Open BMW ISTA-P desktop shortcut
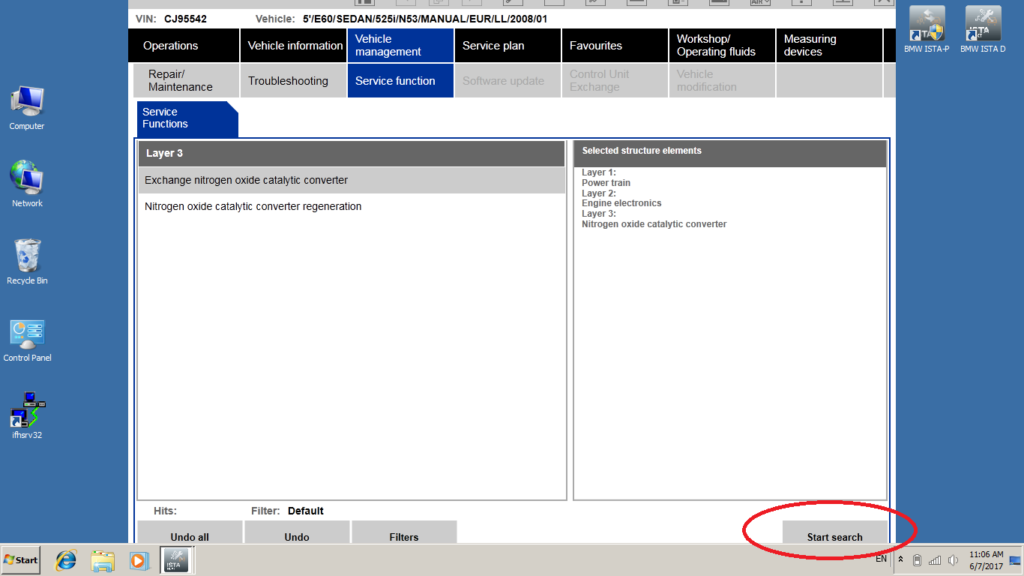This screenshot has height=576, width=1024. pos(926,30)
